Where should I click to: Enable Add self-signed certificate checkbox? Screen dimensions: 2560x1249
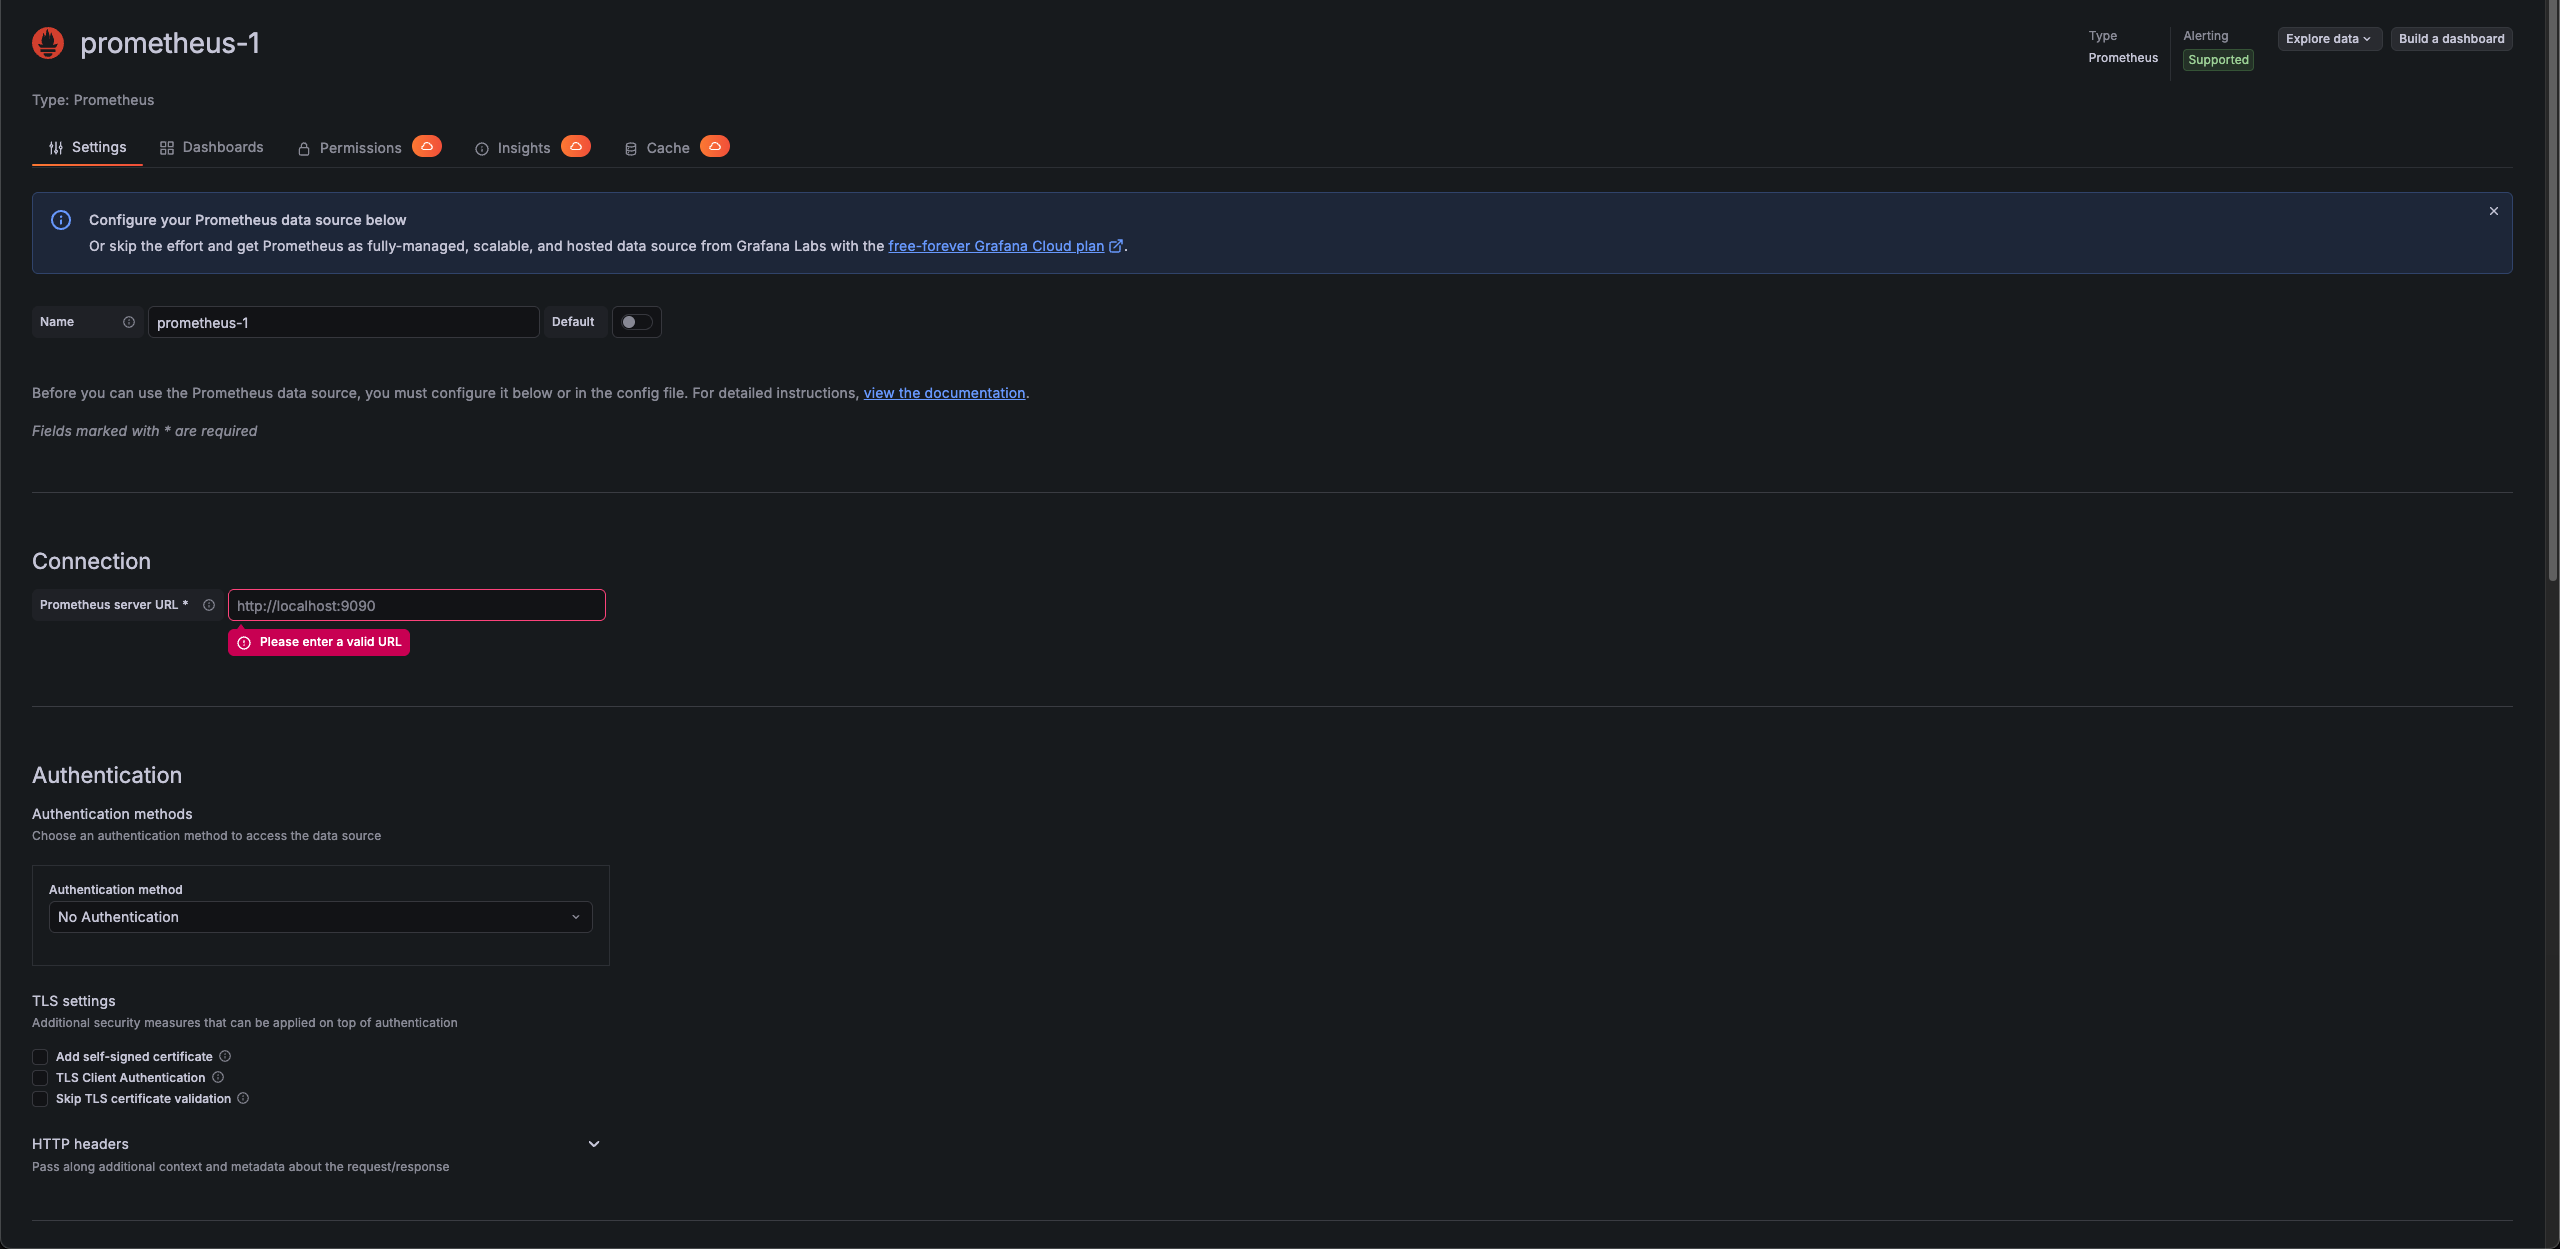click(40, 1057)
